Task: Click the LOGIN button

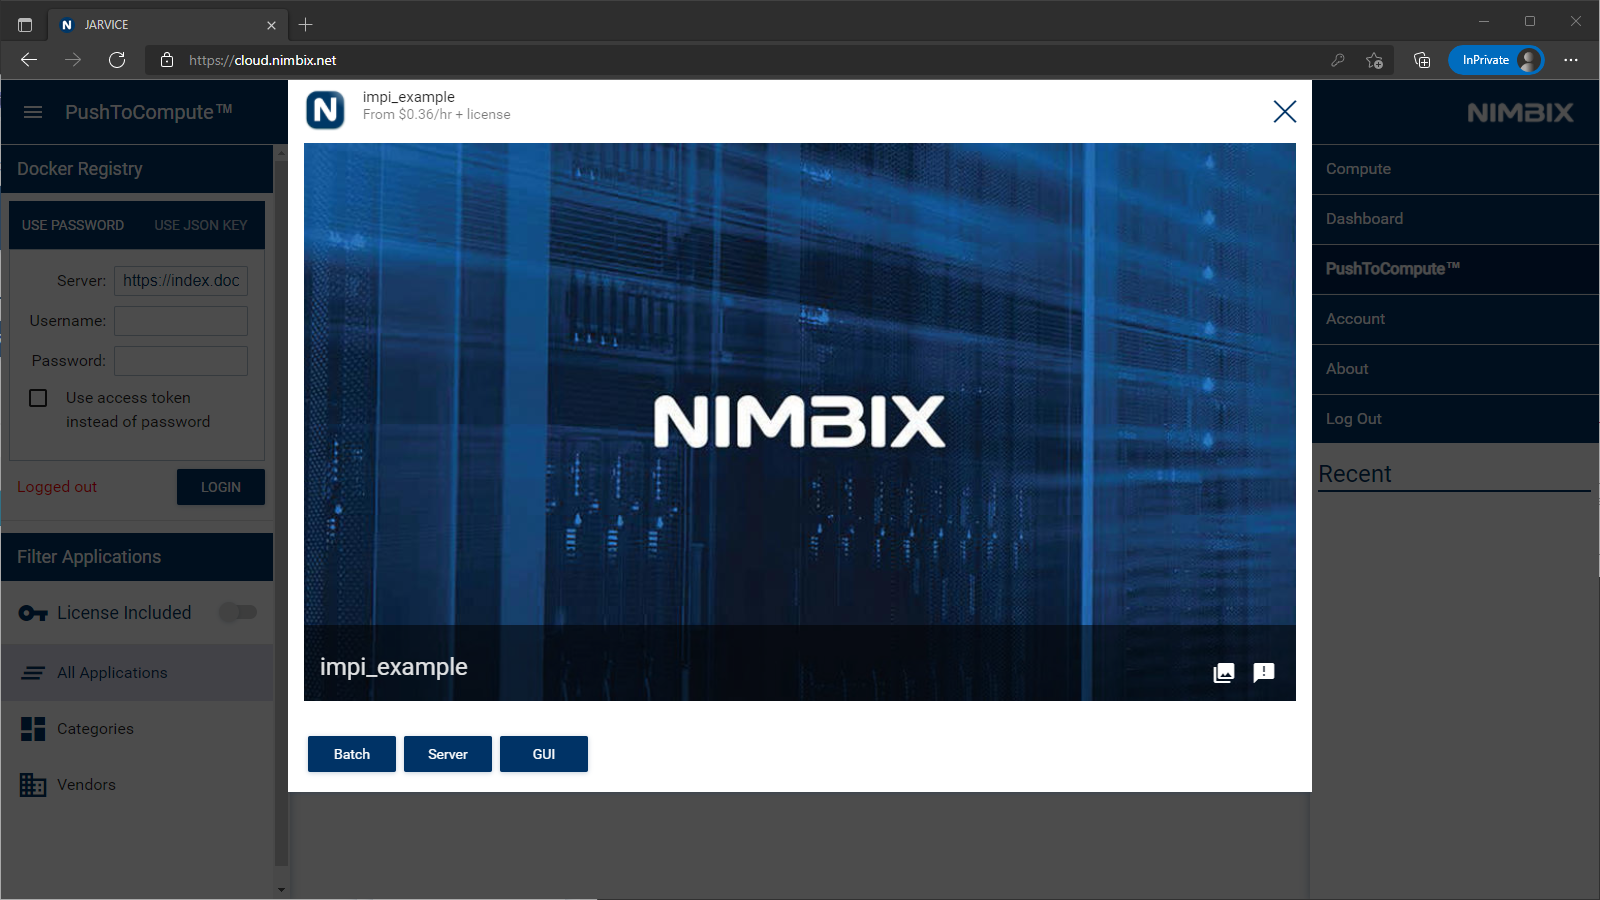Action: pos(221,487)
